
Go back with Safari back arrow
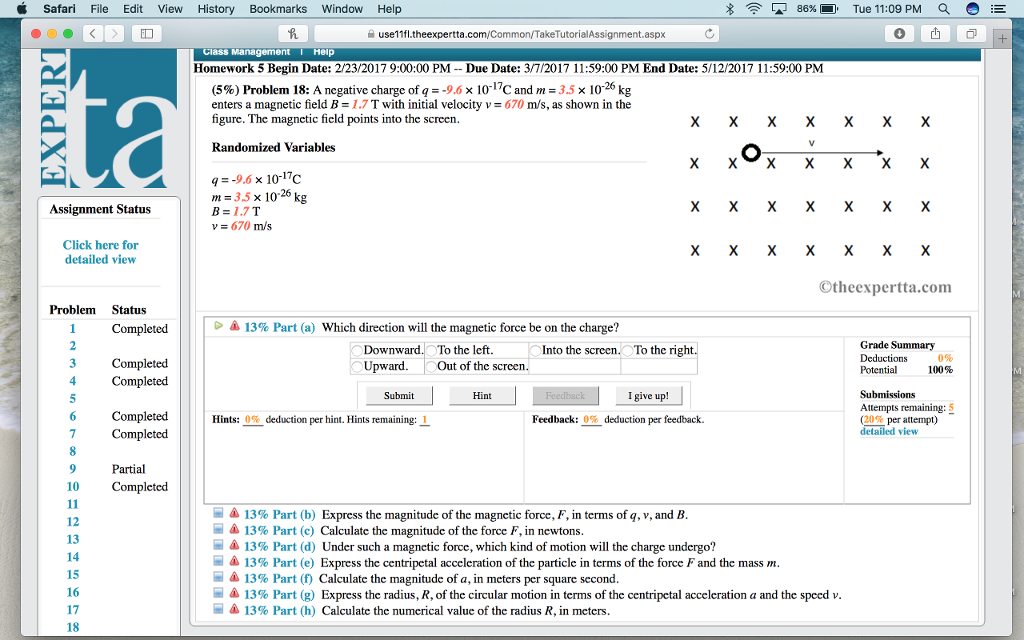[x=93, y=33]
